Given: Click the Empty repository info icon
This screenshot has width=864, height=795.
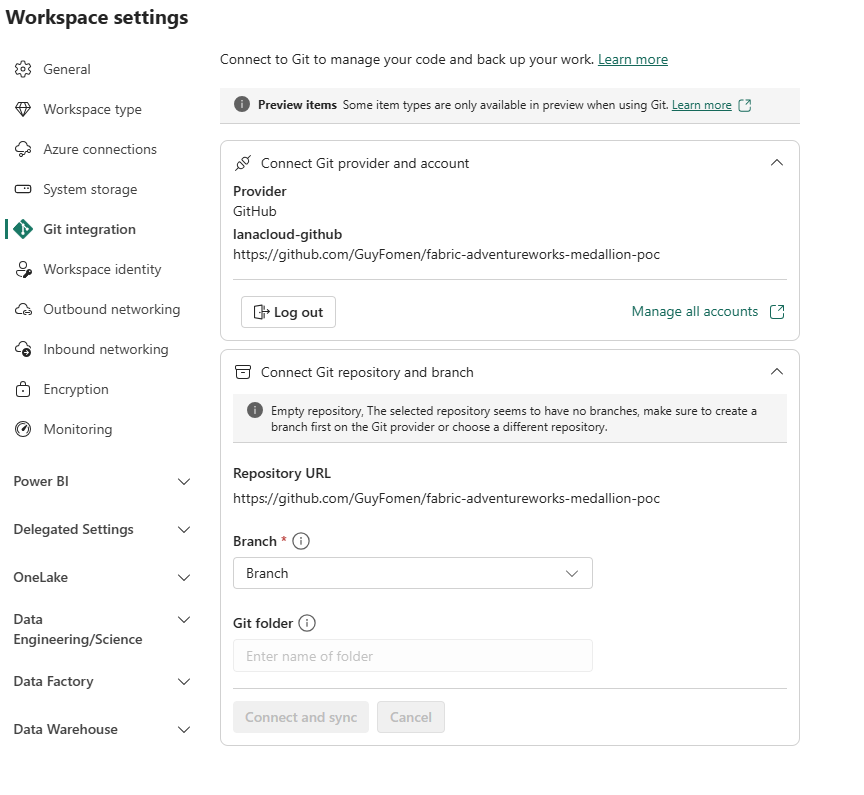Looking at the screenshot, I should tap(255, 410).
